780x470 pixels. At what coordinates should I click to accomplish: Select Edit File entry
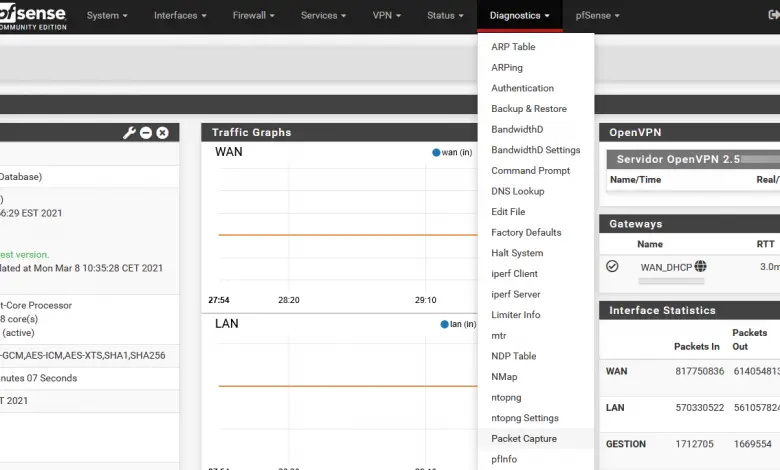point(536,212)
